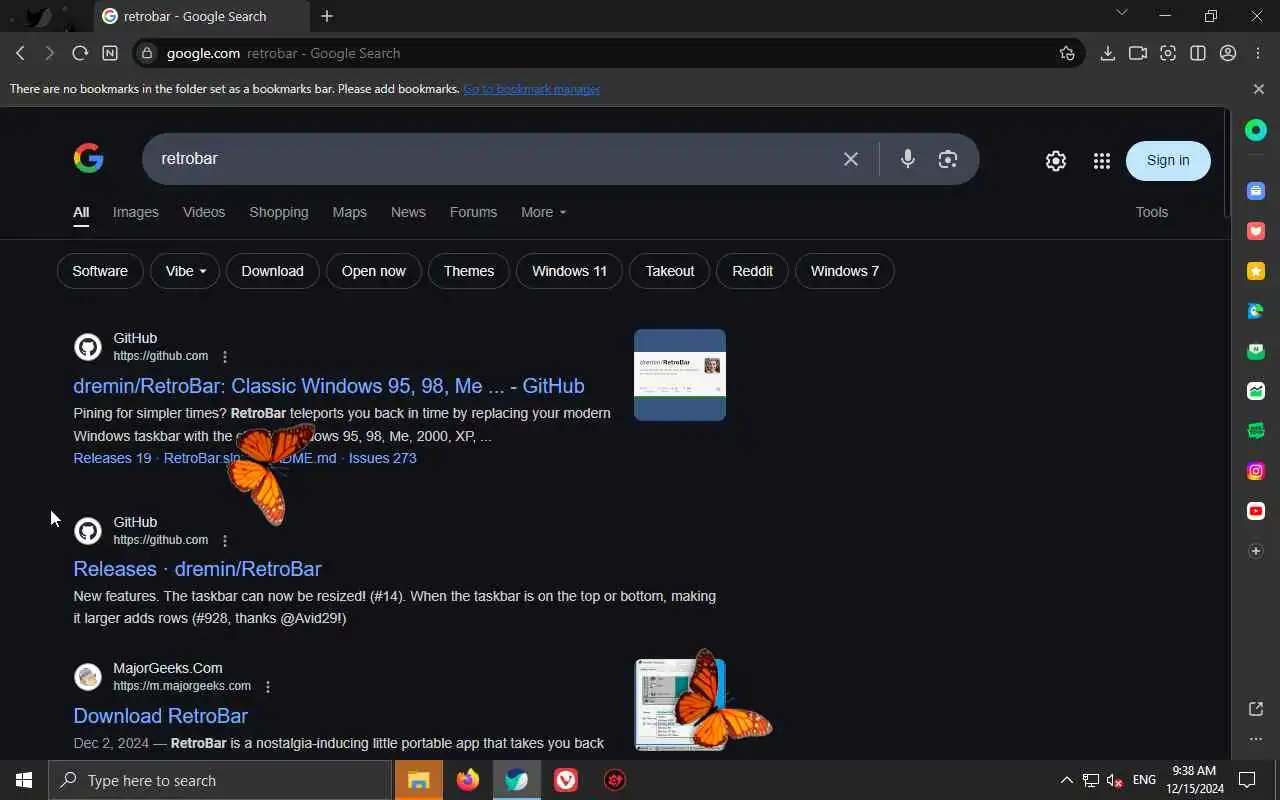Expand the More search categories dropdown
Screen dimensions: 1280x800
coord(543,212)
